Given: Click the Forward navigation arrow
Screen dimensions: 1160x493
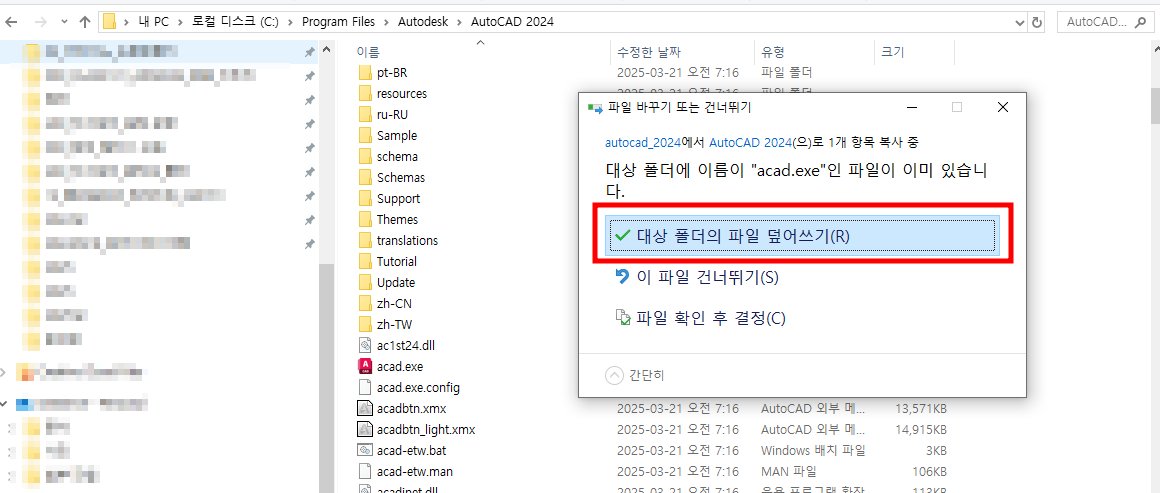Looking at the screenshot, I should (x=43, y=21).
